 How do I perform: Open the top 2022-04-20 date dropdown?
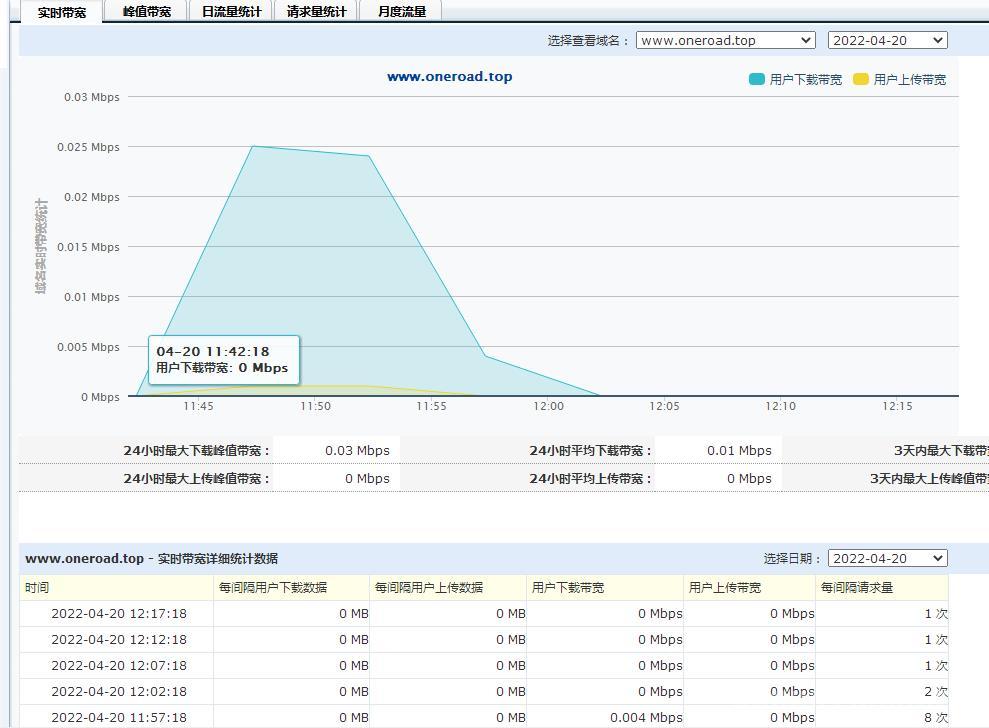coord(887,41)
